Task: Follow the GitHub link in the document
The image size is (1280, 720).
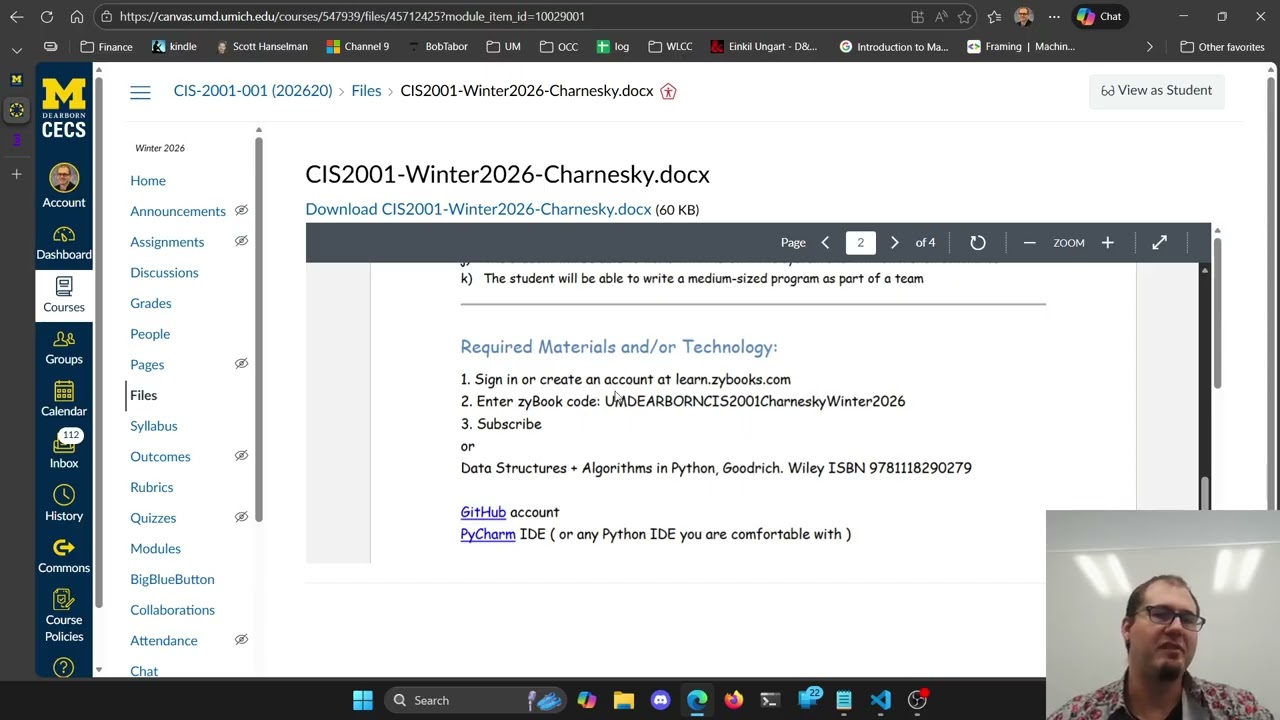Action: tap(483, 512)
